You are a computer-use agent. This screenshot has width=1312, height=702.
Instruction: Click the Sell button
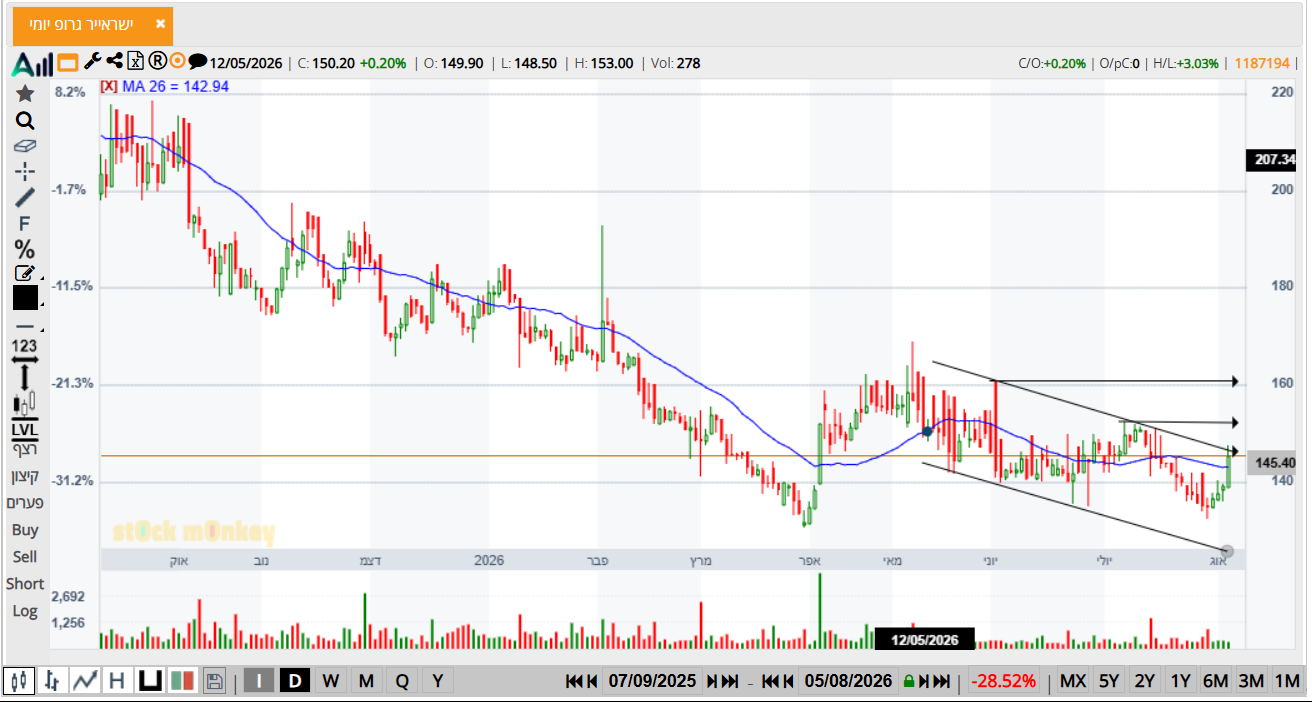pyautogui.click(x=25, y=557)
